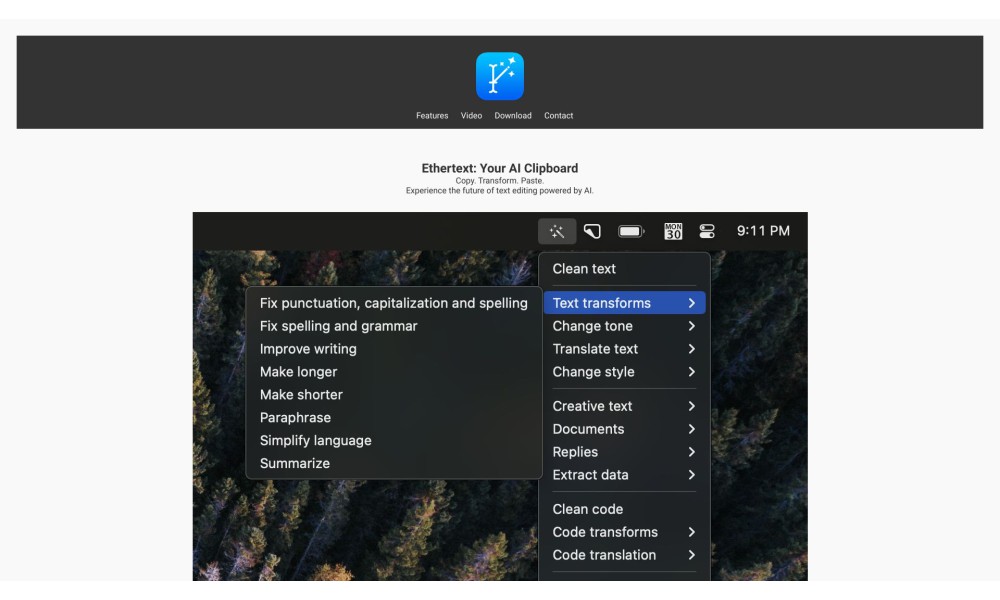Select the Text transforms menu item
The width and height of the screenshot is (1000, 600).
tap(624, 303)
